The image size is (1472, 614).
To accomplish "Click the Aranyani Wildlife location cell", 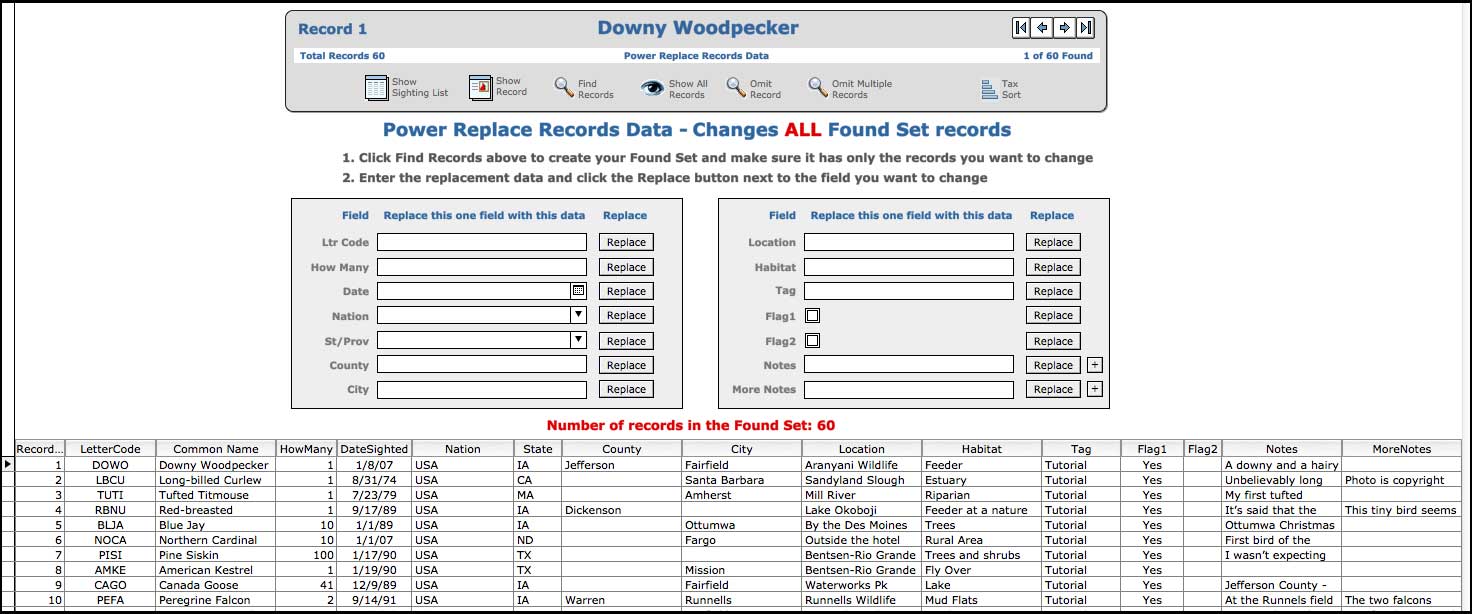I will click(x=862, y=465).
